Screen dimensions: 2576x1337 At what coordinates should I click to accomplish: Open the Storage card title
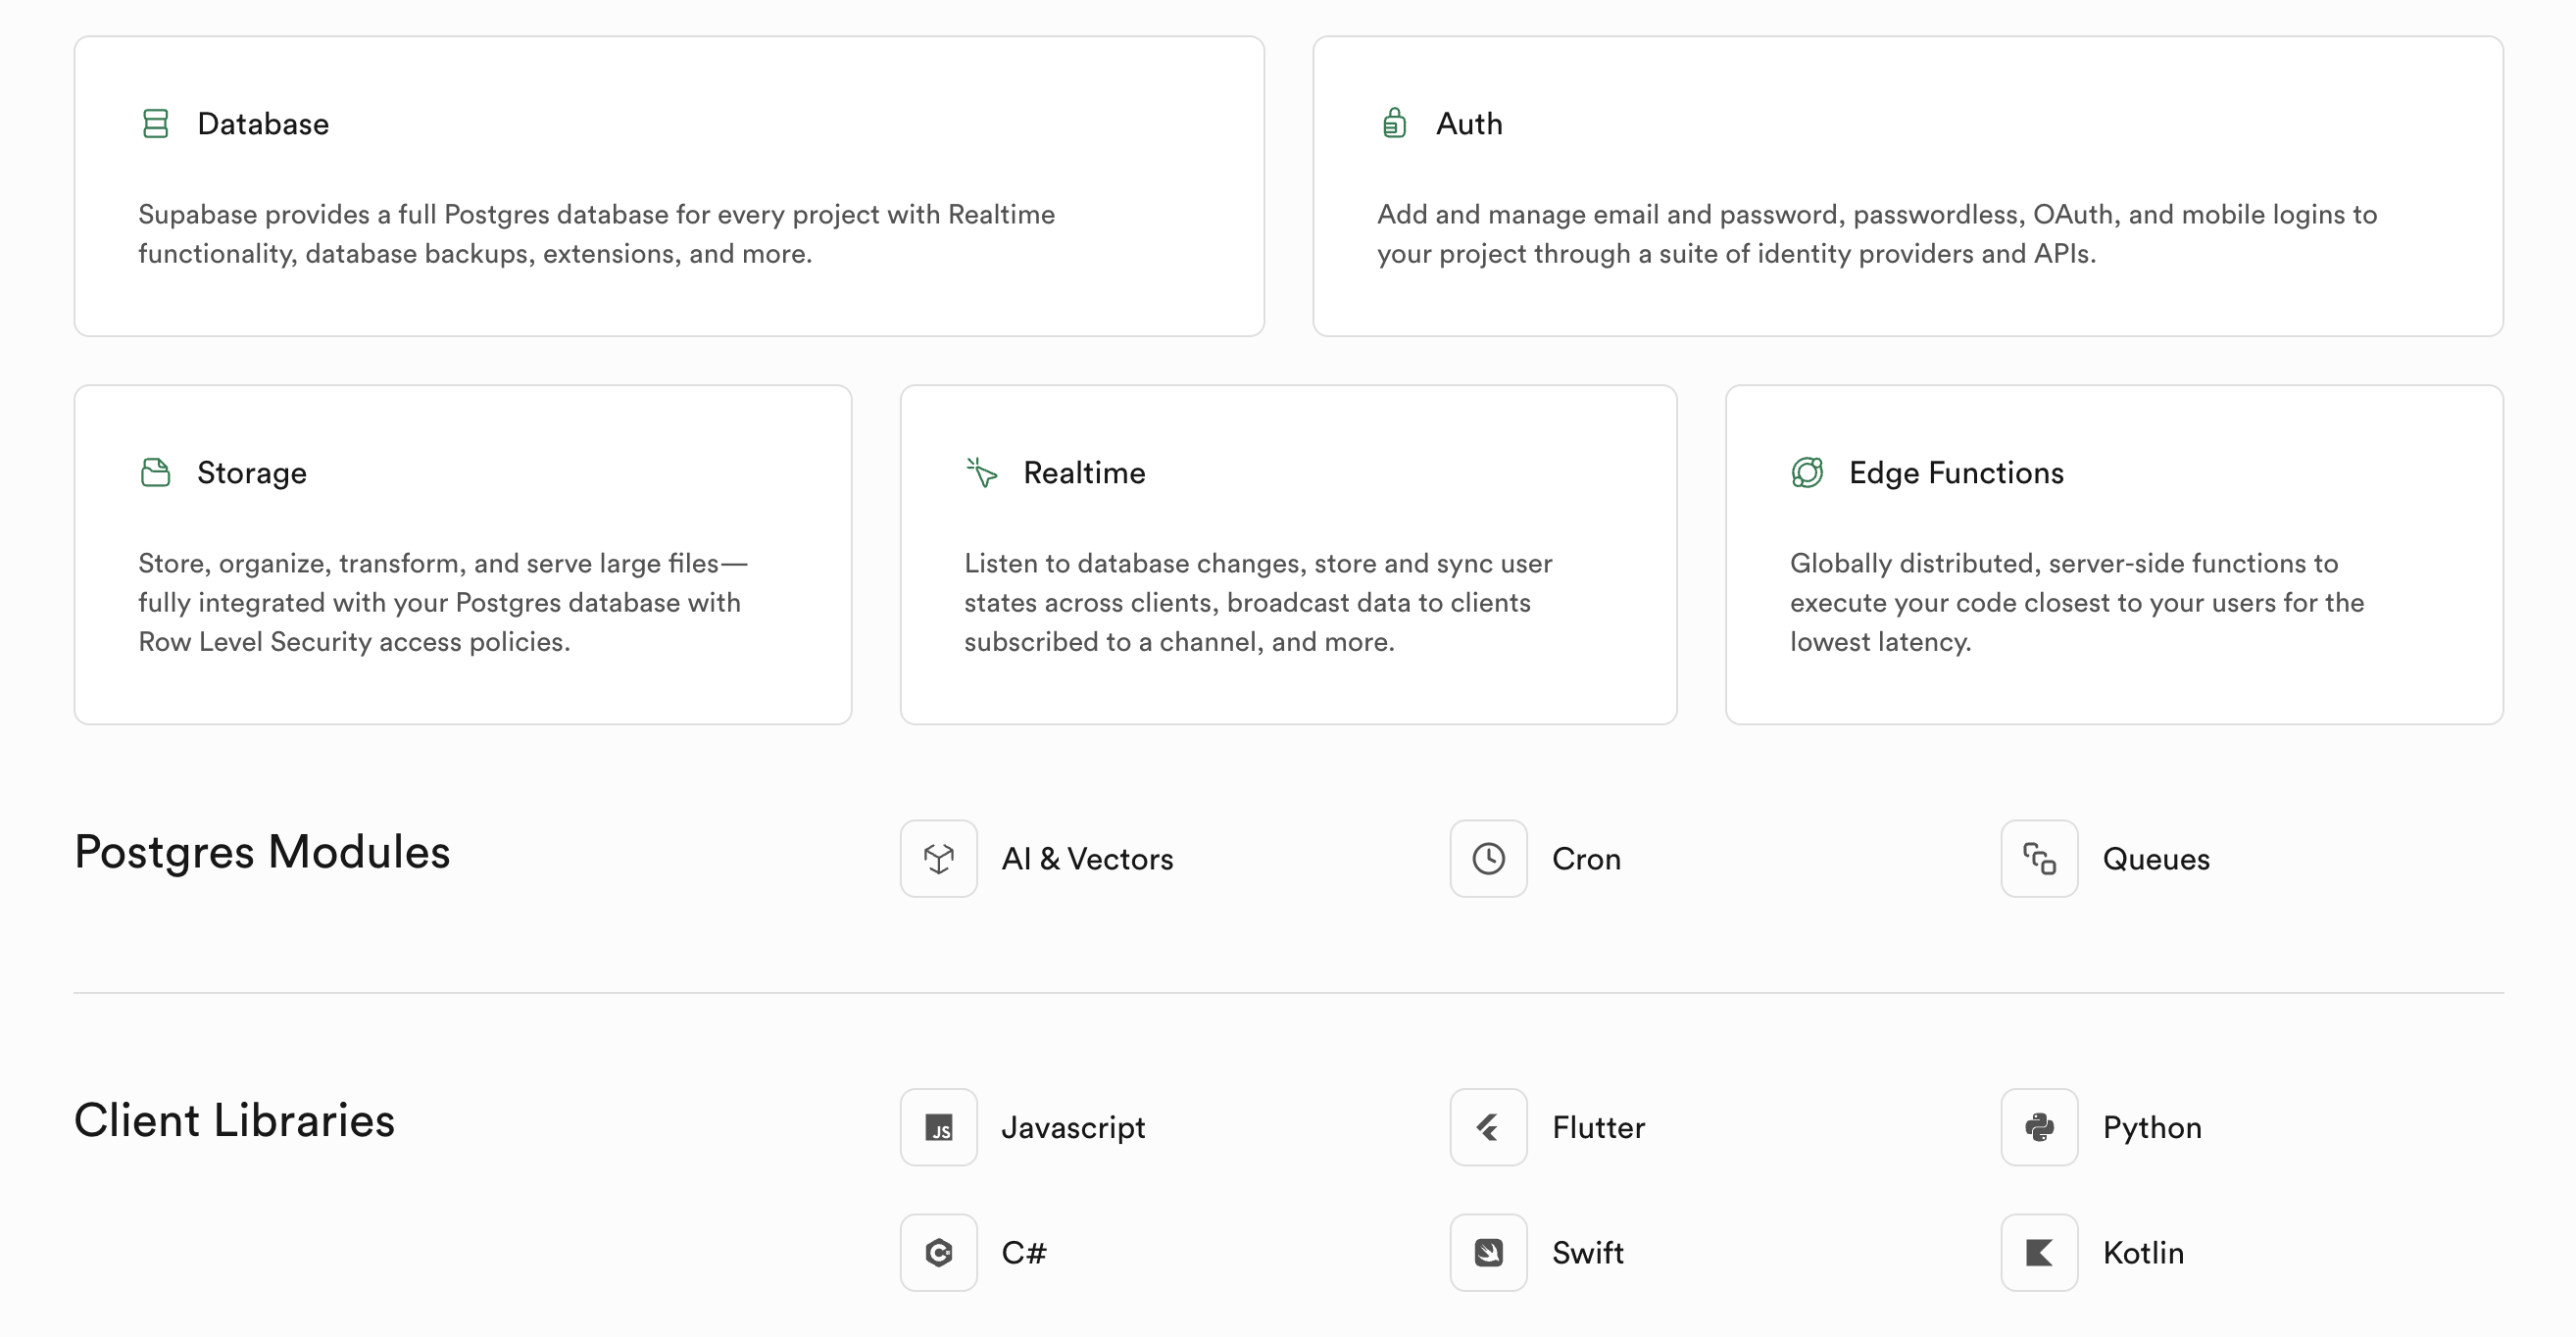252,473
